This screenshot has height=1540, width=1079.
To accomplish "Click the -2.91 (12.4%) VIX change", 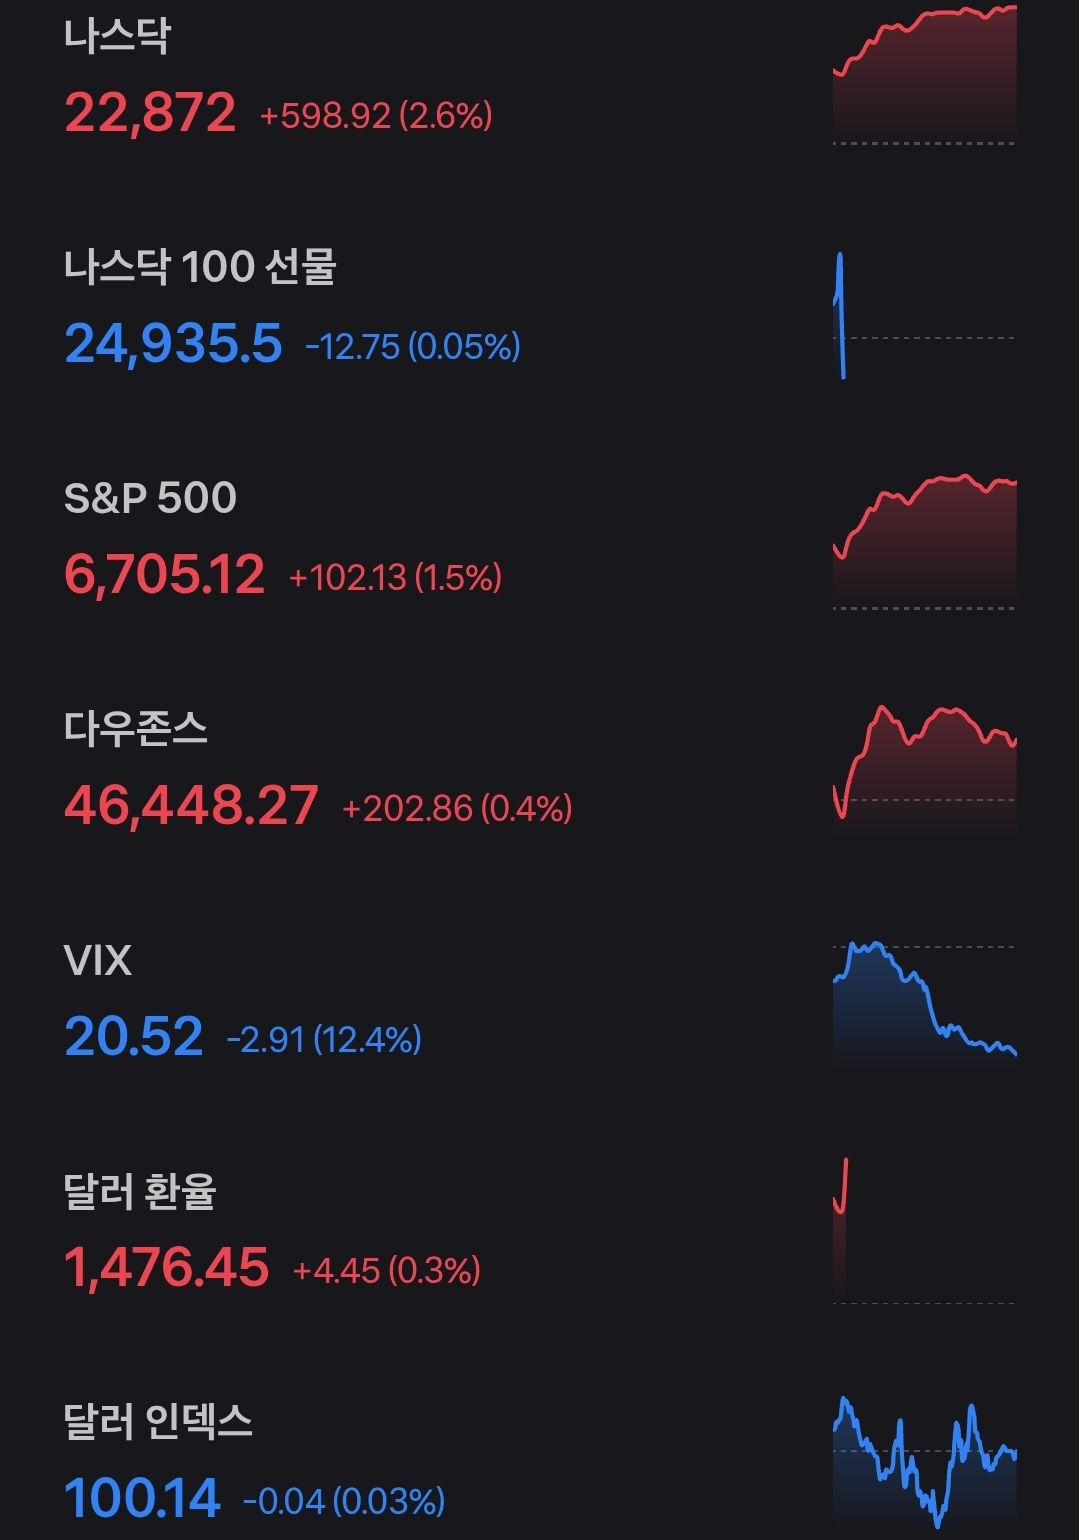I will (x=324, y=1040).
